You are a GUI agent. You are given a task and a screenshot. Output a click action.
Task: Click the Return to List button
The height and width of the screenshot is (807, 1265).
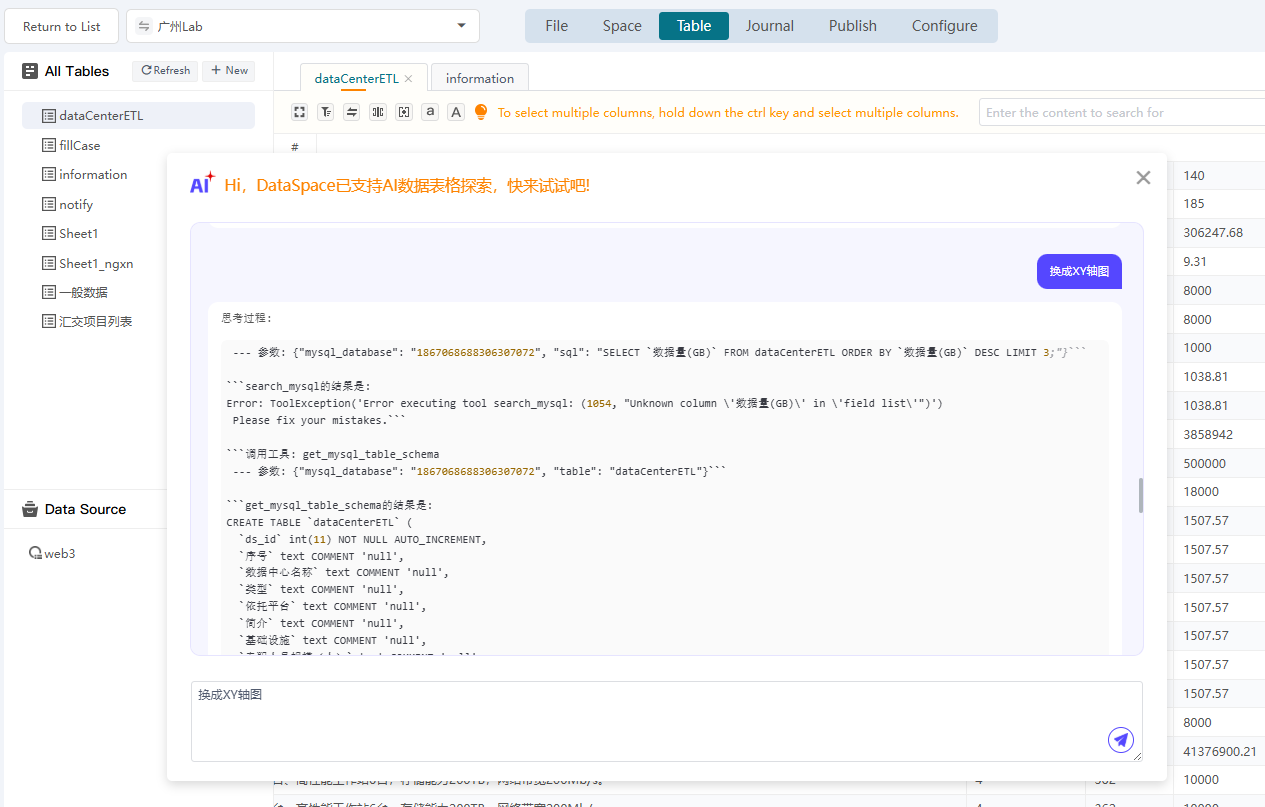pos(62,26)
